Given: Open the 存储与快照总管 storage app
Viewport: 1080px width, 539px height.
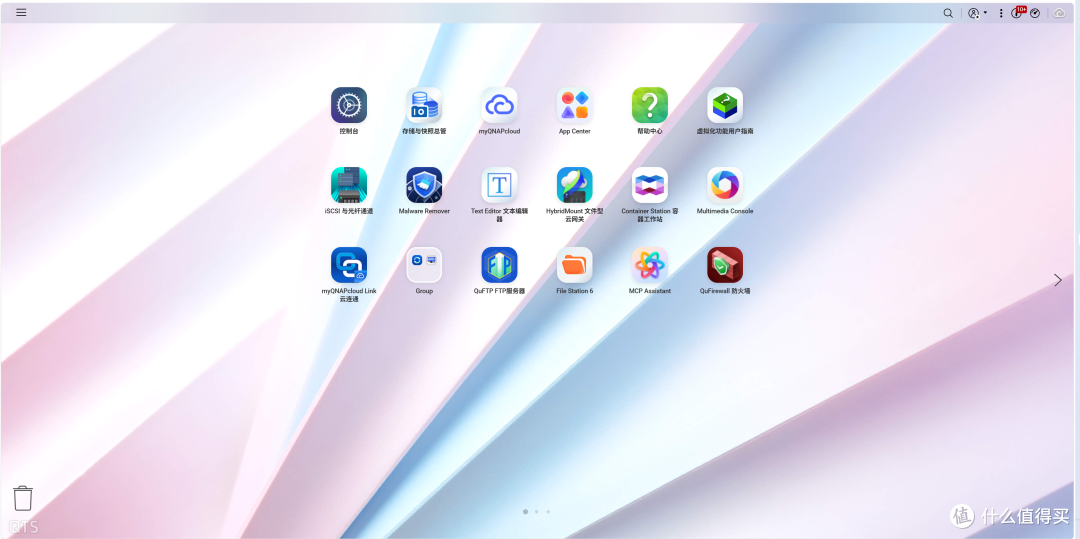Looking at the screenshot, I should [x=424, y=105].
